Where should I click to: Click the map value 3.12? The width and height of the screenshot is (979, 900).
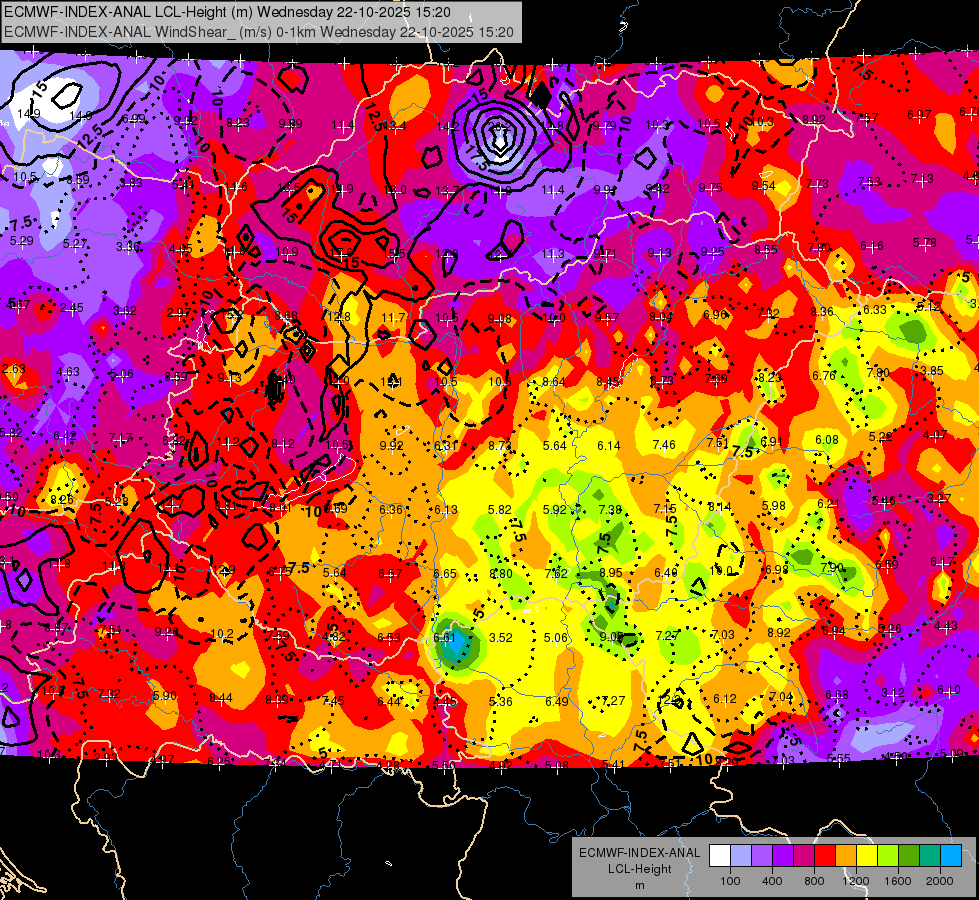coord(893,693)
